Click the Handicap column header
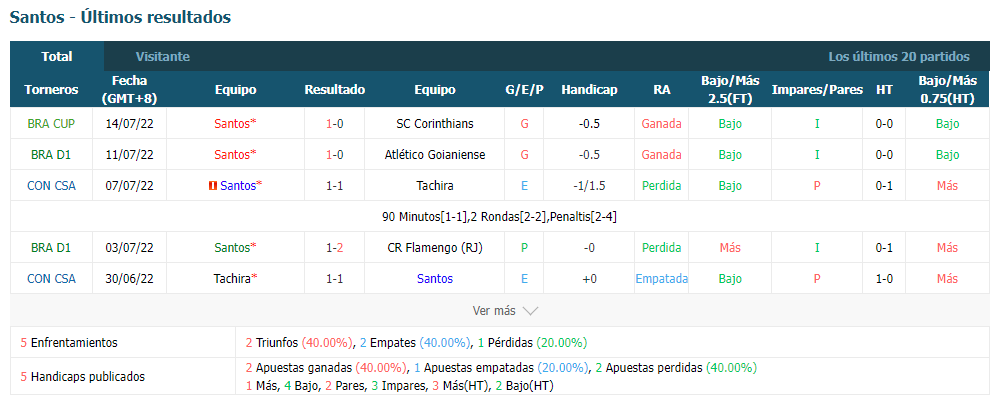Screen dimensions: 1002x404 589,89
